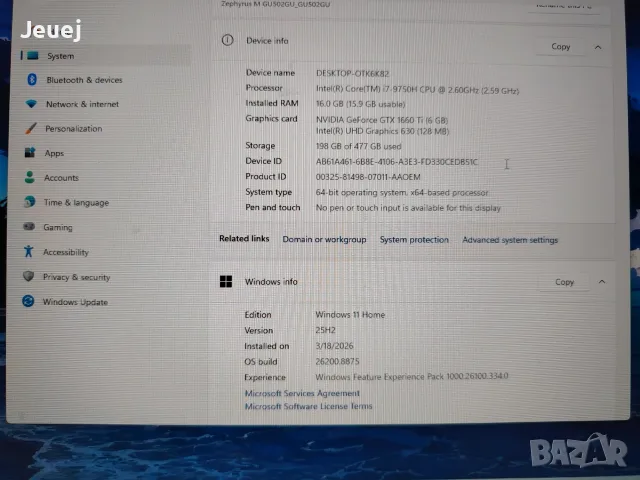The height and width of the screenshot is (480, 640).
Task: Collapse the Device info section chevron
Action: tap(598, 47)
